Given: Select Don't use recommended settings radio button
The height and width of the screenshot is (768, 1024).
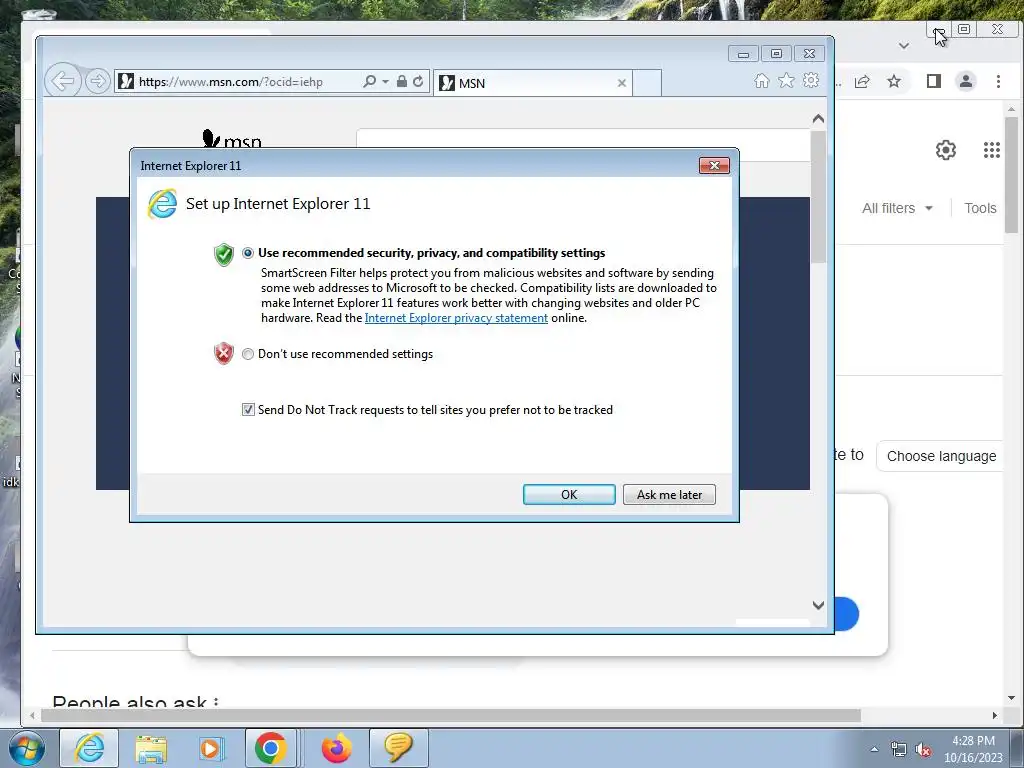Looking at the screenshot, I should (248, 354).
